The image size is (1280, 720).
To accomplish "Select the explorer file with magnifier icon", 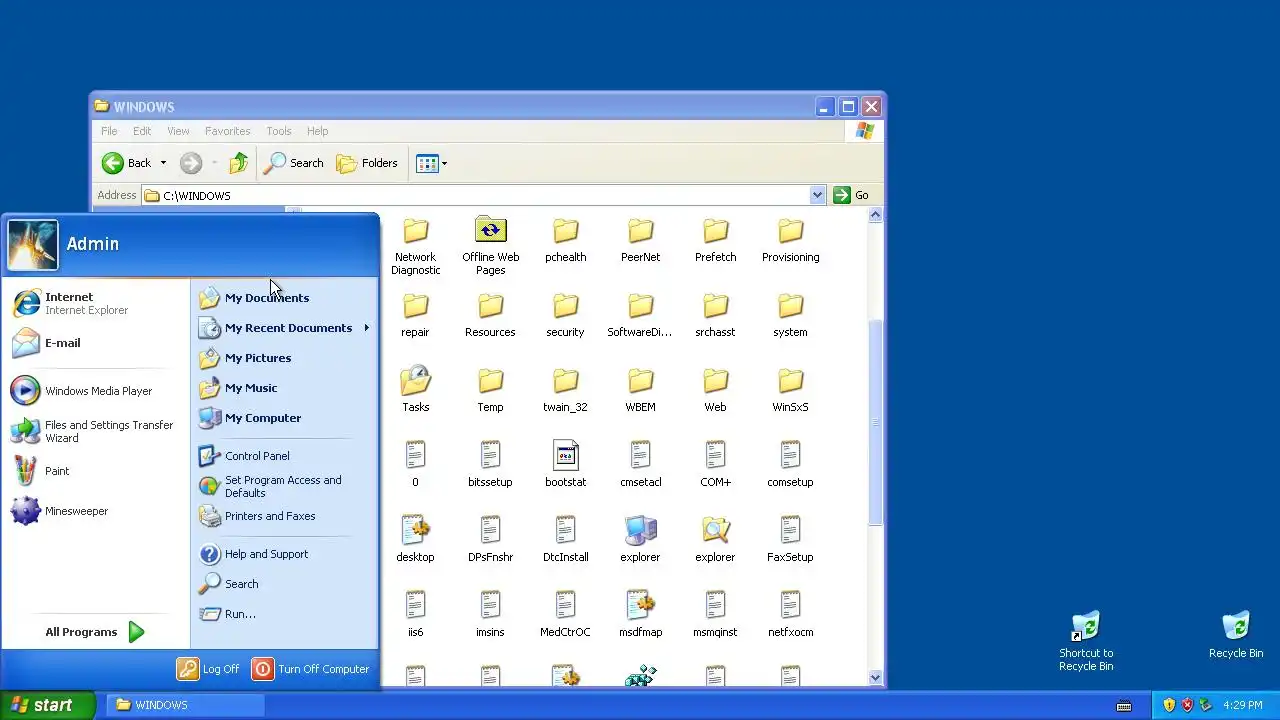I will pos(715,540).
